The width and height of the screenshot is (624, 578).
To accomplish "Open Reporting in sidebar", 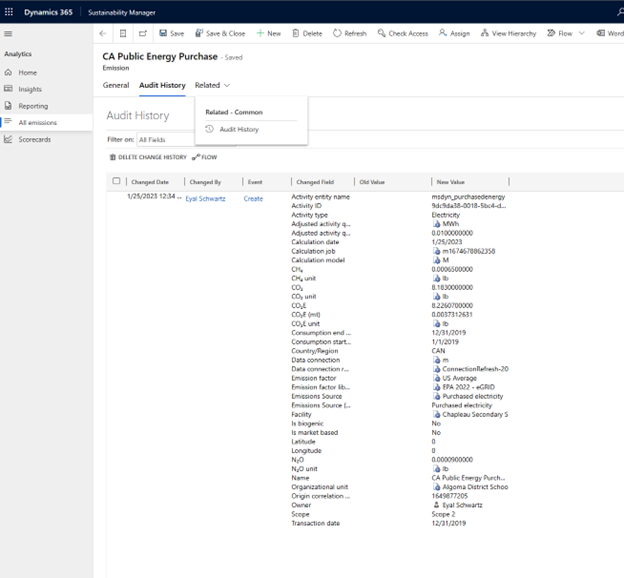I will [33, 106].
